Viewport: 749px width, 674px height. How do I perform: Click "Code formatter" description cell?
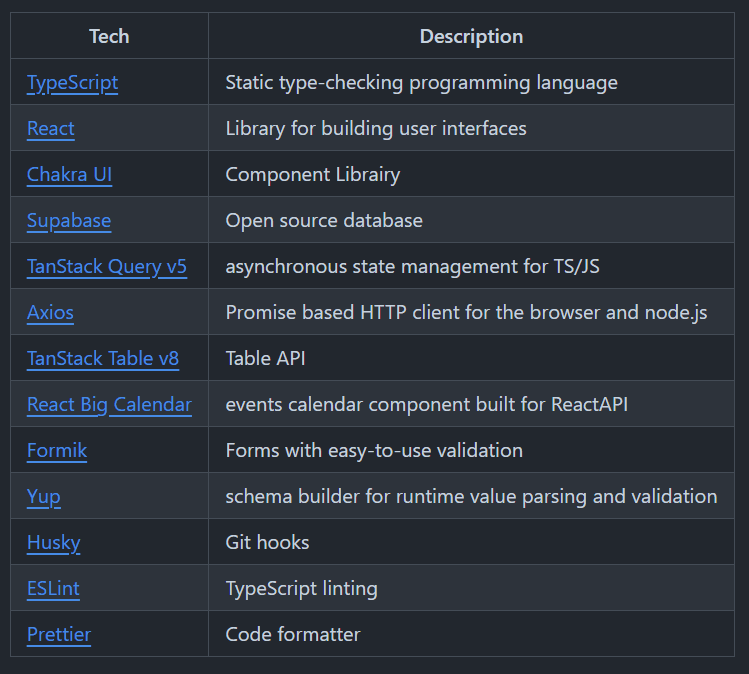(471, 634)
